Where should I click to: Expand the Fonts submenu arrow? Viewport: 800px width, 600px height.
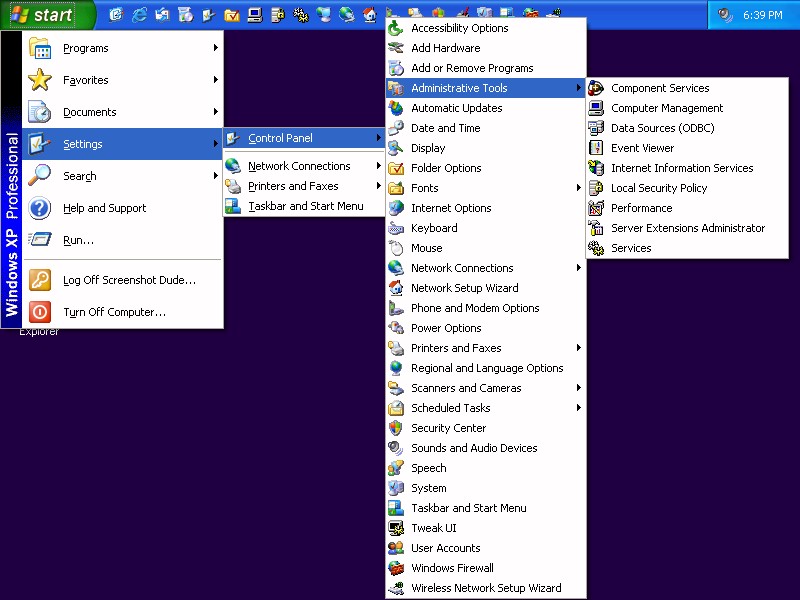[x=578, y=188]
